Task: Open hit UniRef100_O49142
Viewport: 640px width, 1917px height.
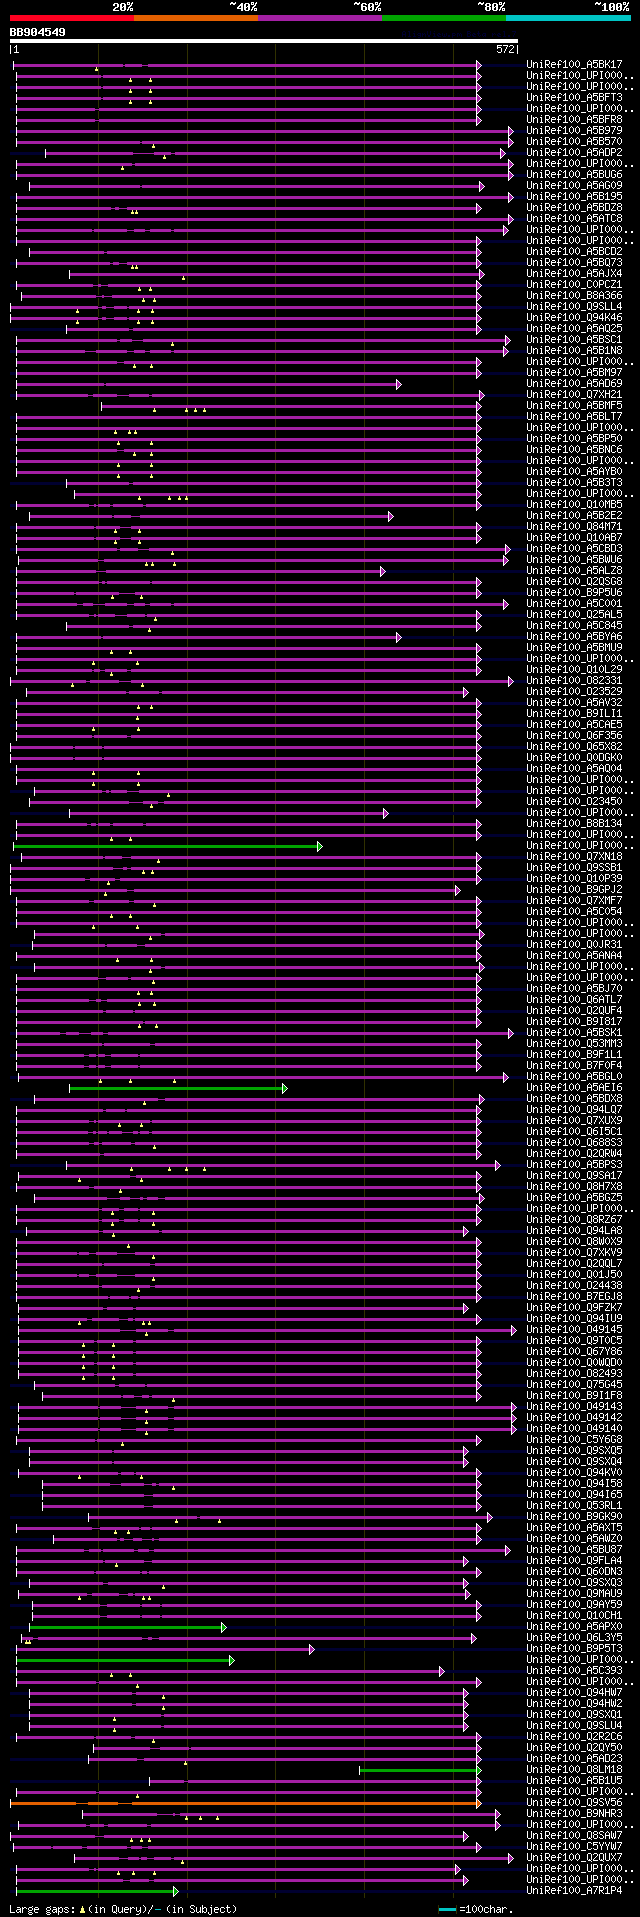Action: [574, 1418]
